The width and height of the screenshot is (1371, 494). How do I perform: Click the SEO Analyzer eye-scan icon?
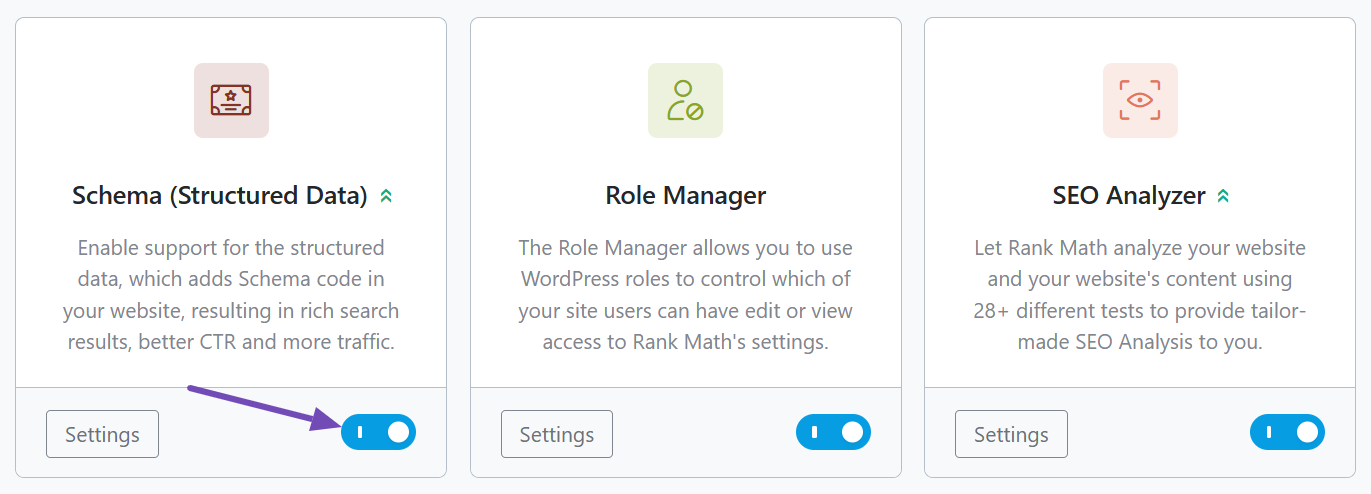1140,100
